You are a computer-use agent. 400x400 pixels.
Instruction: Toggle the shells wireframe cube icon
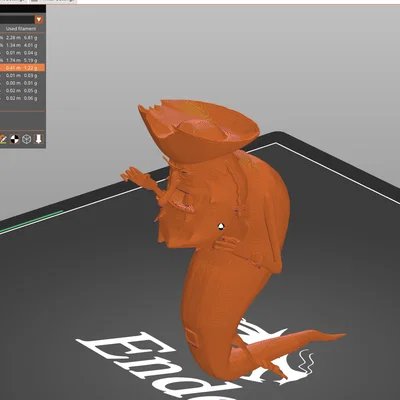point(27,139)
